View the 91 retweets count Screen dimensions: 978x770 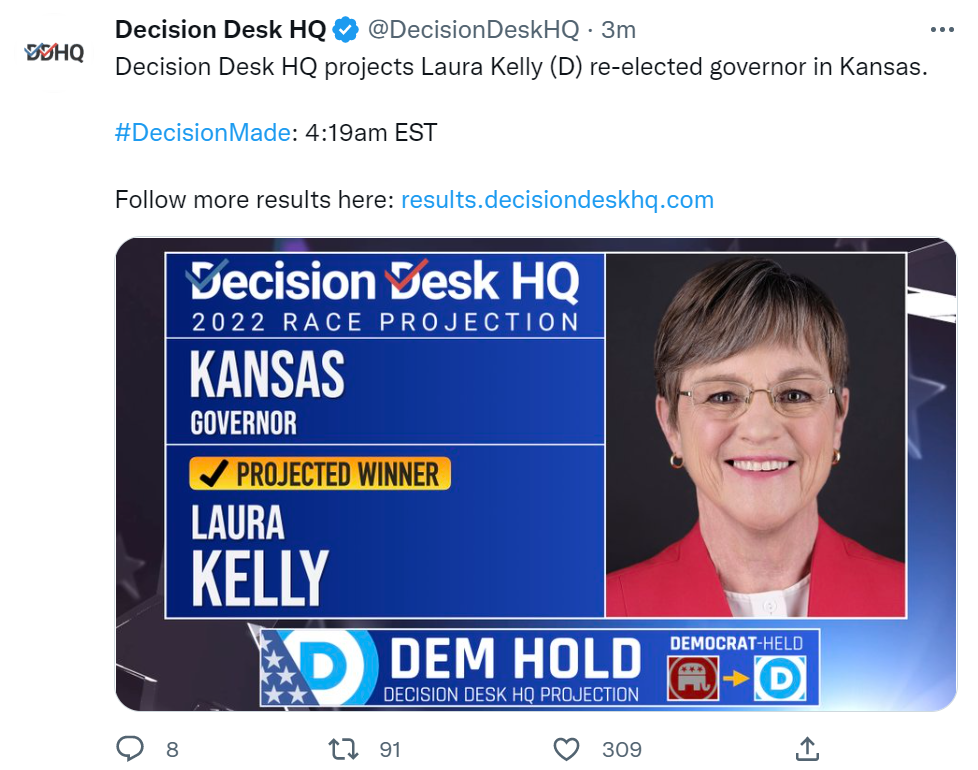(390, 749)
